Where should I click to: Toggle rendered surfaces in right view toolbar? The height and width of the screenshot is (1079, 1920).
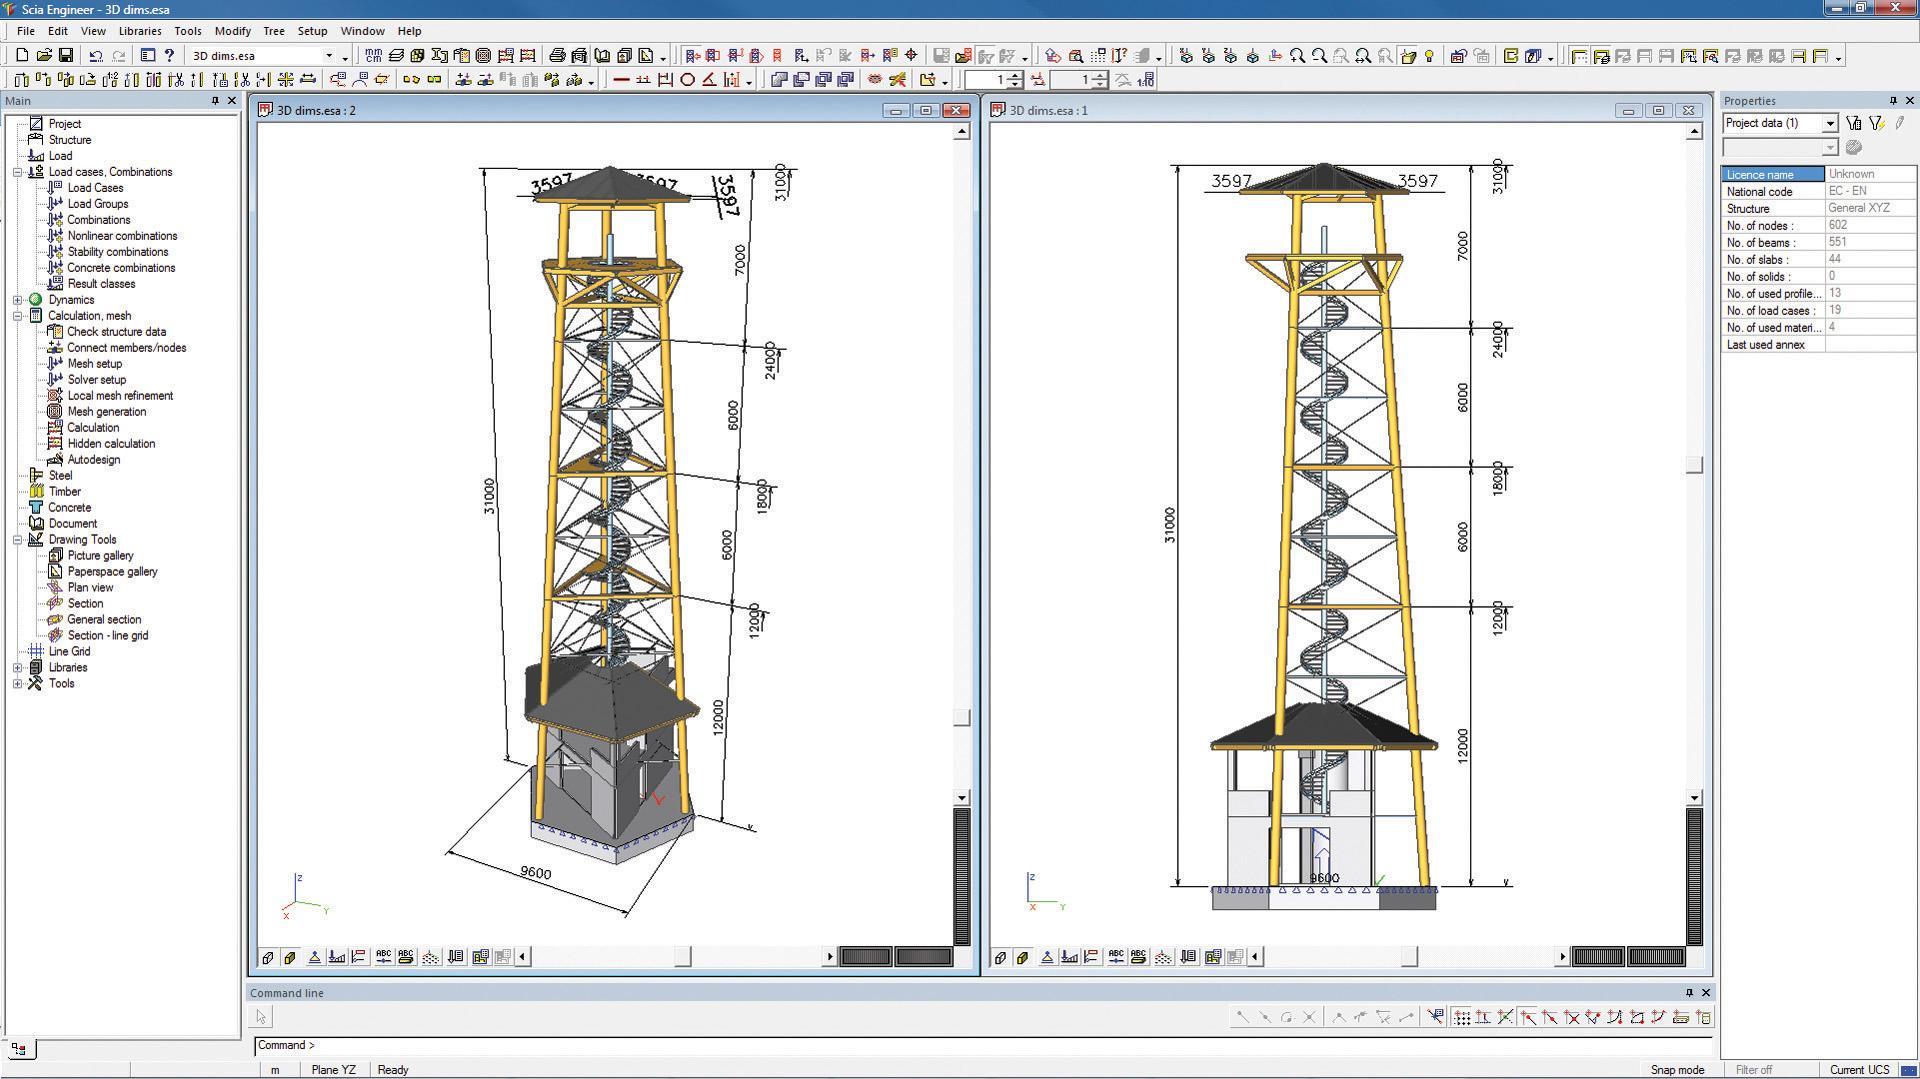[1022, 957]
